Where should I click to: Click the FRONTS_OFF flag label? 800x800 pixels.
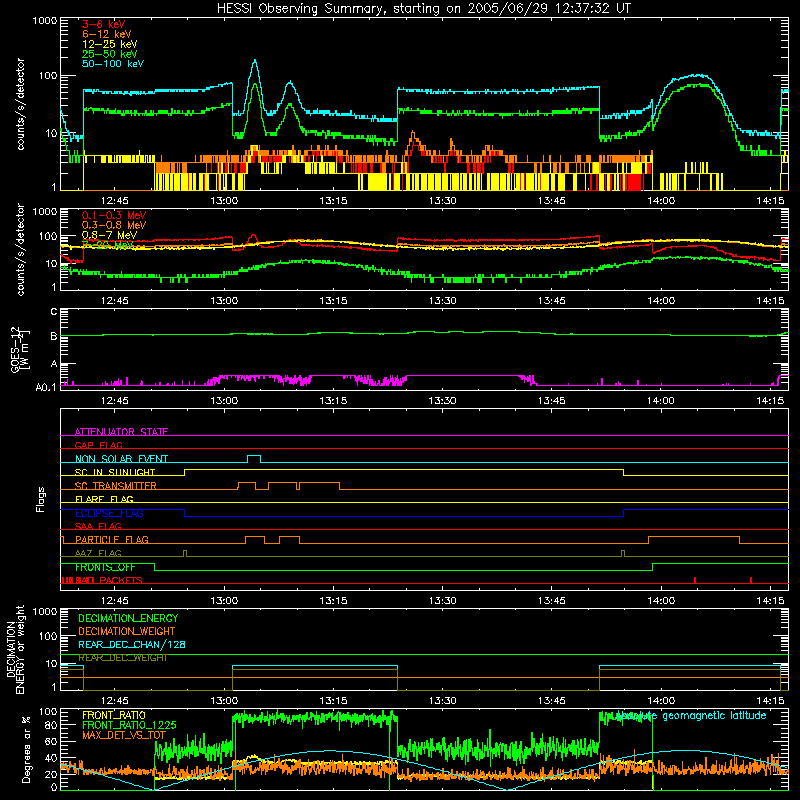(105, 567)
